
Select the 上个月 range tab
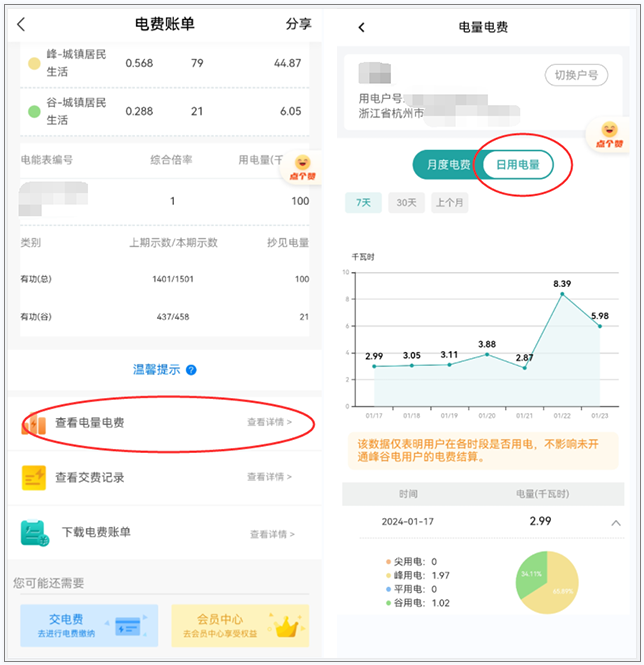tap(450, 203)
